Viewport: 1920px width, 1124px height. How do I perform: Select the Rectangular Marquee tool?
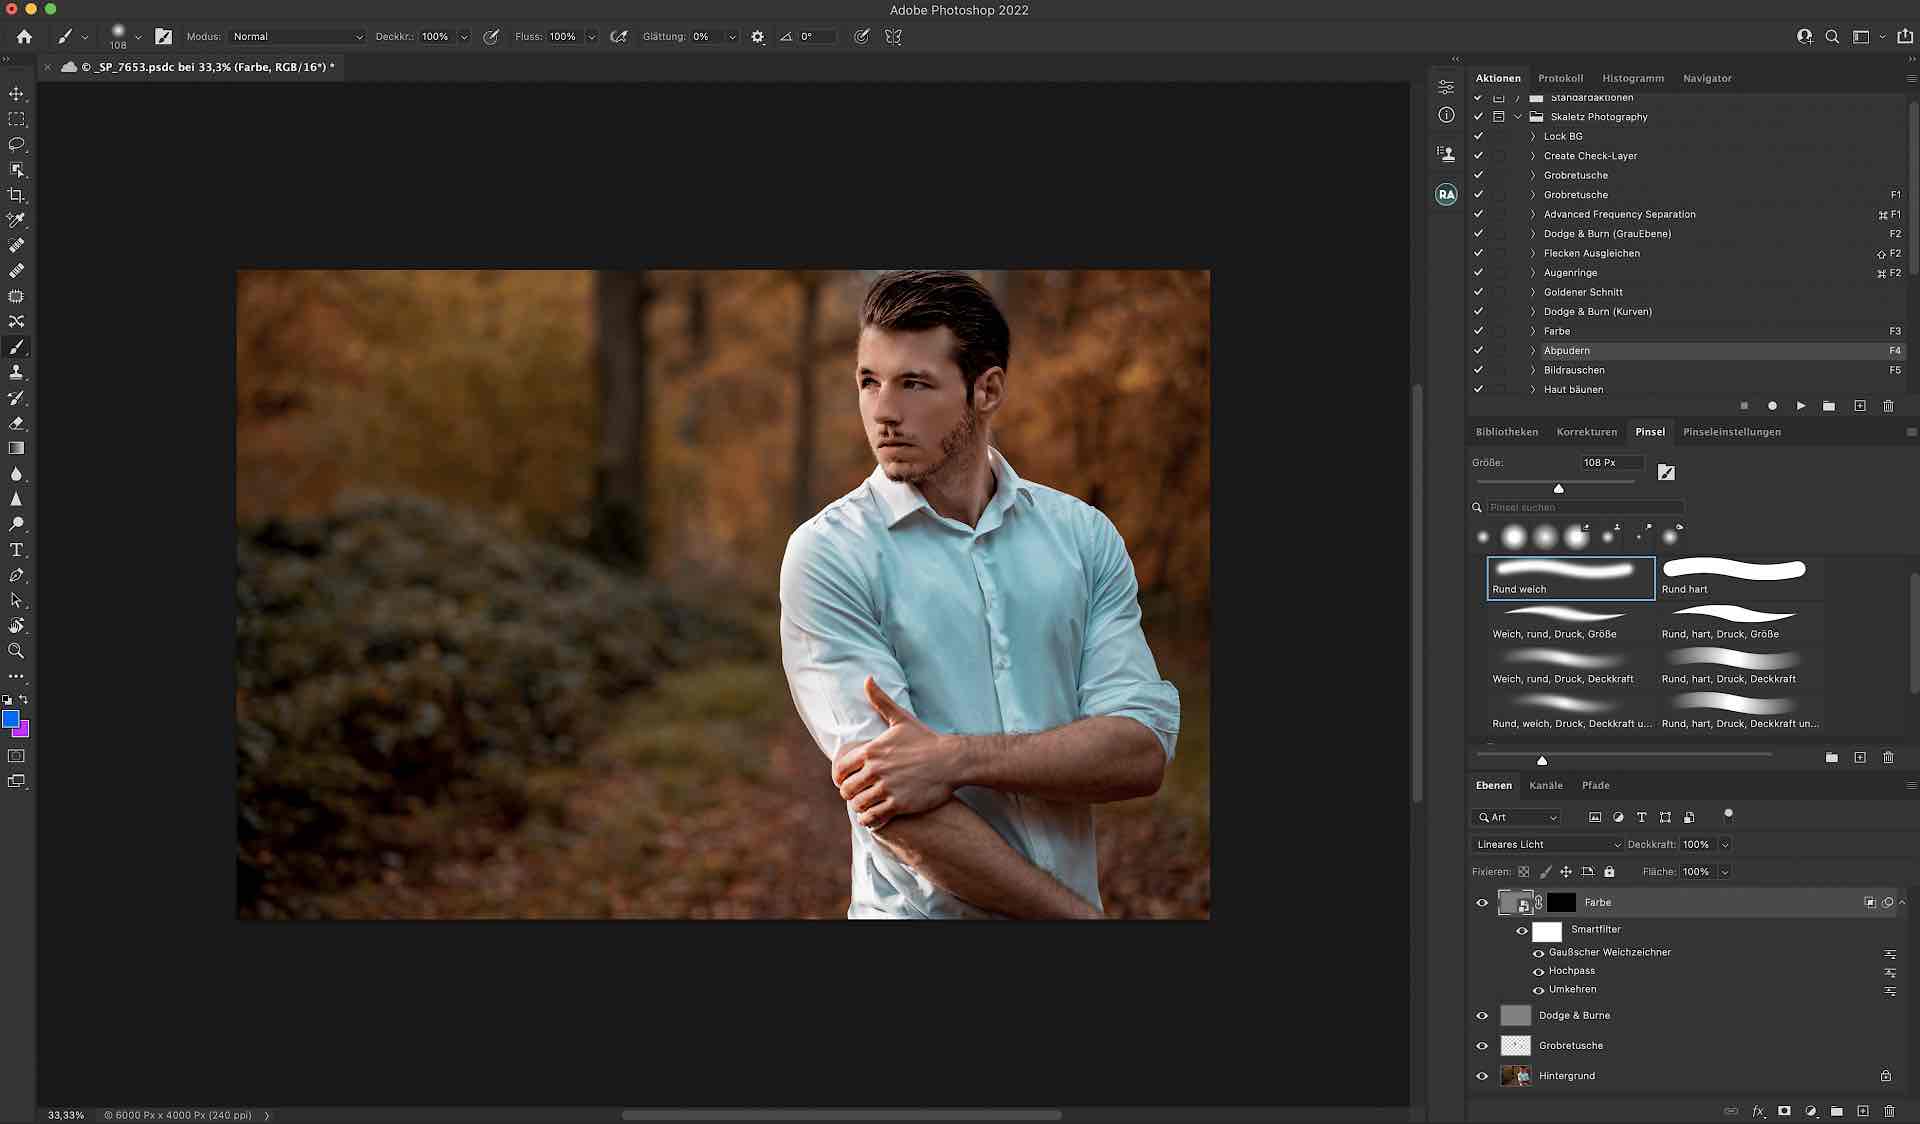click(x=16, y=119)
